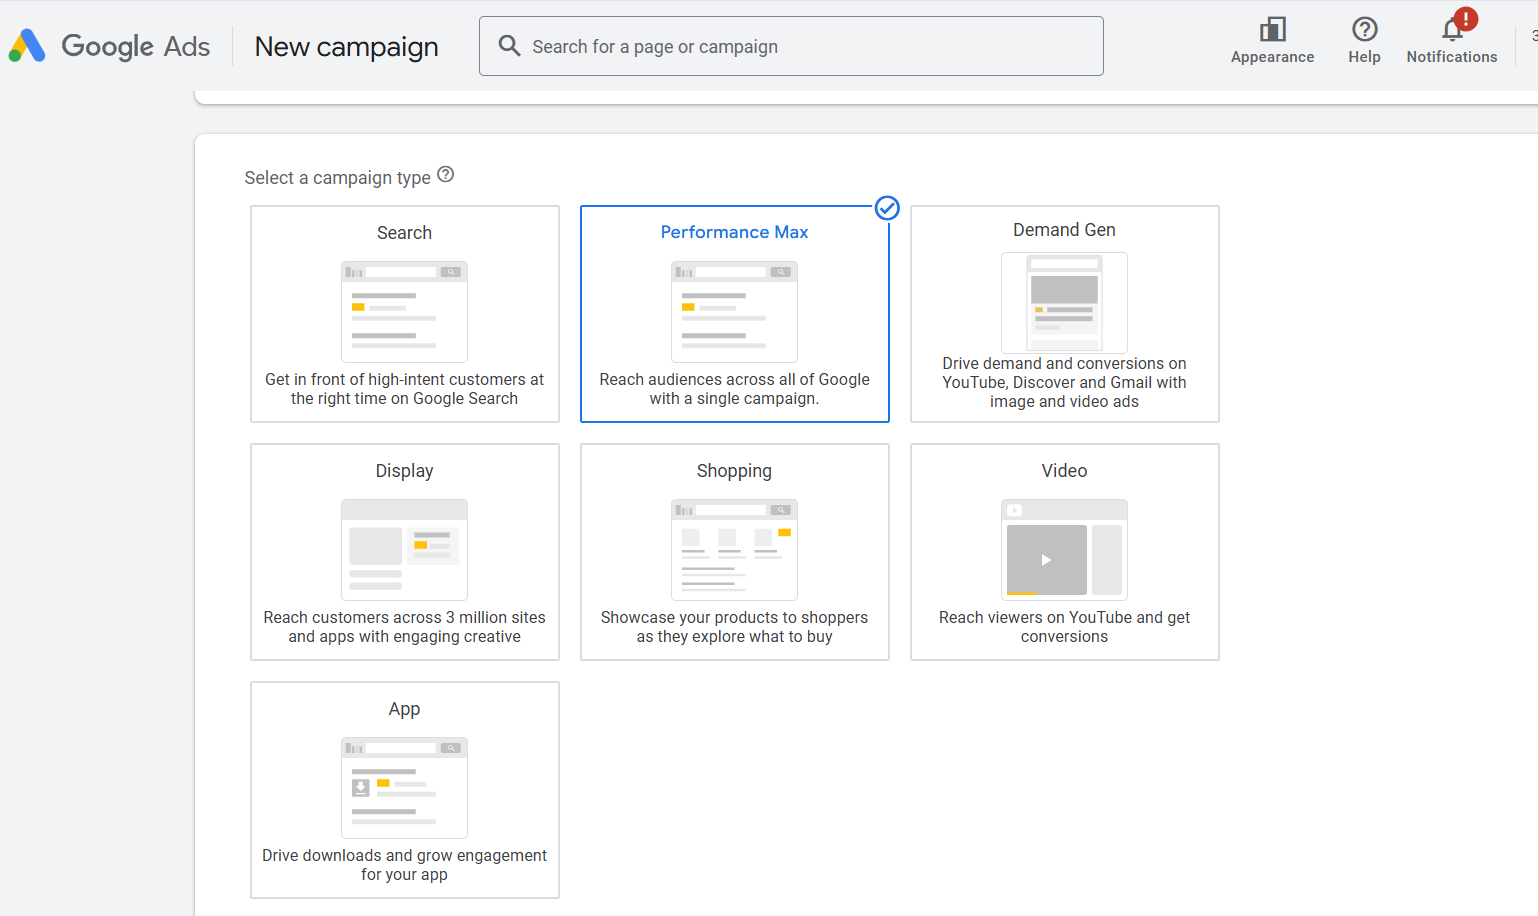Pick the App campaign title
Screen dimensions: 1538x916
coord(404,709)
